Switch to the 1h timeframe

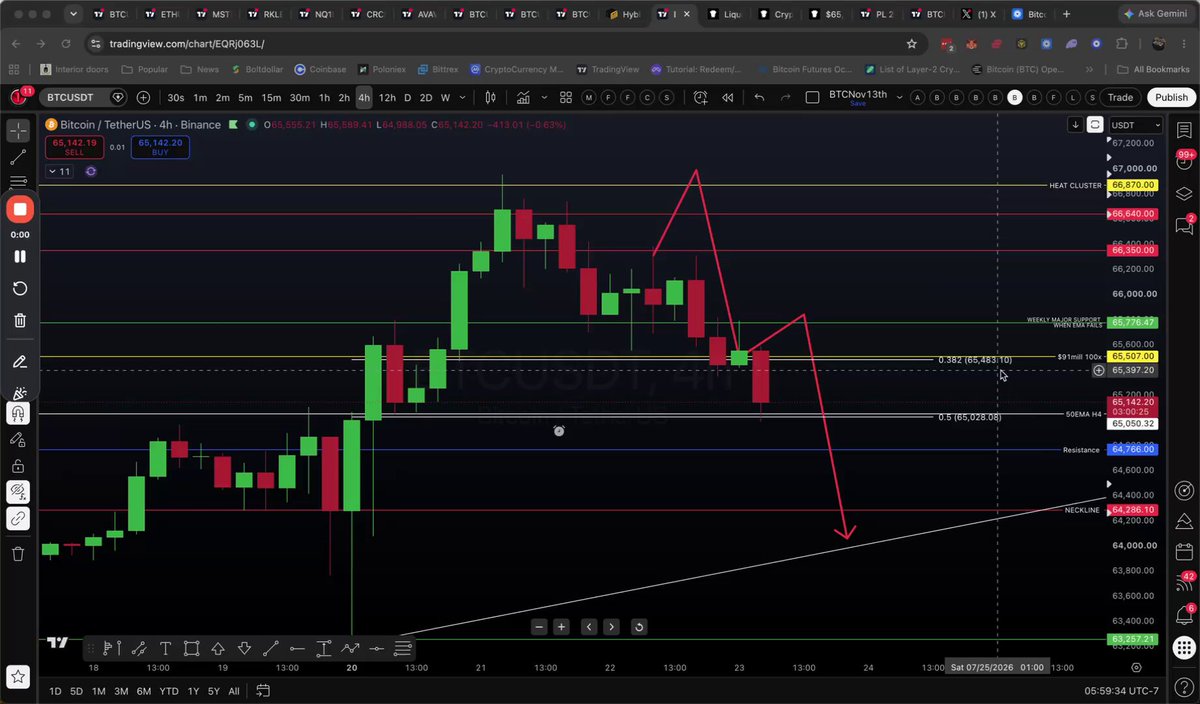(324, 97)
